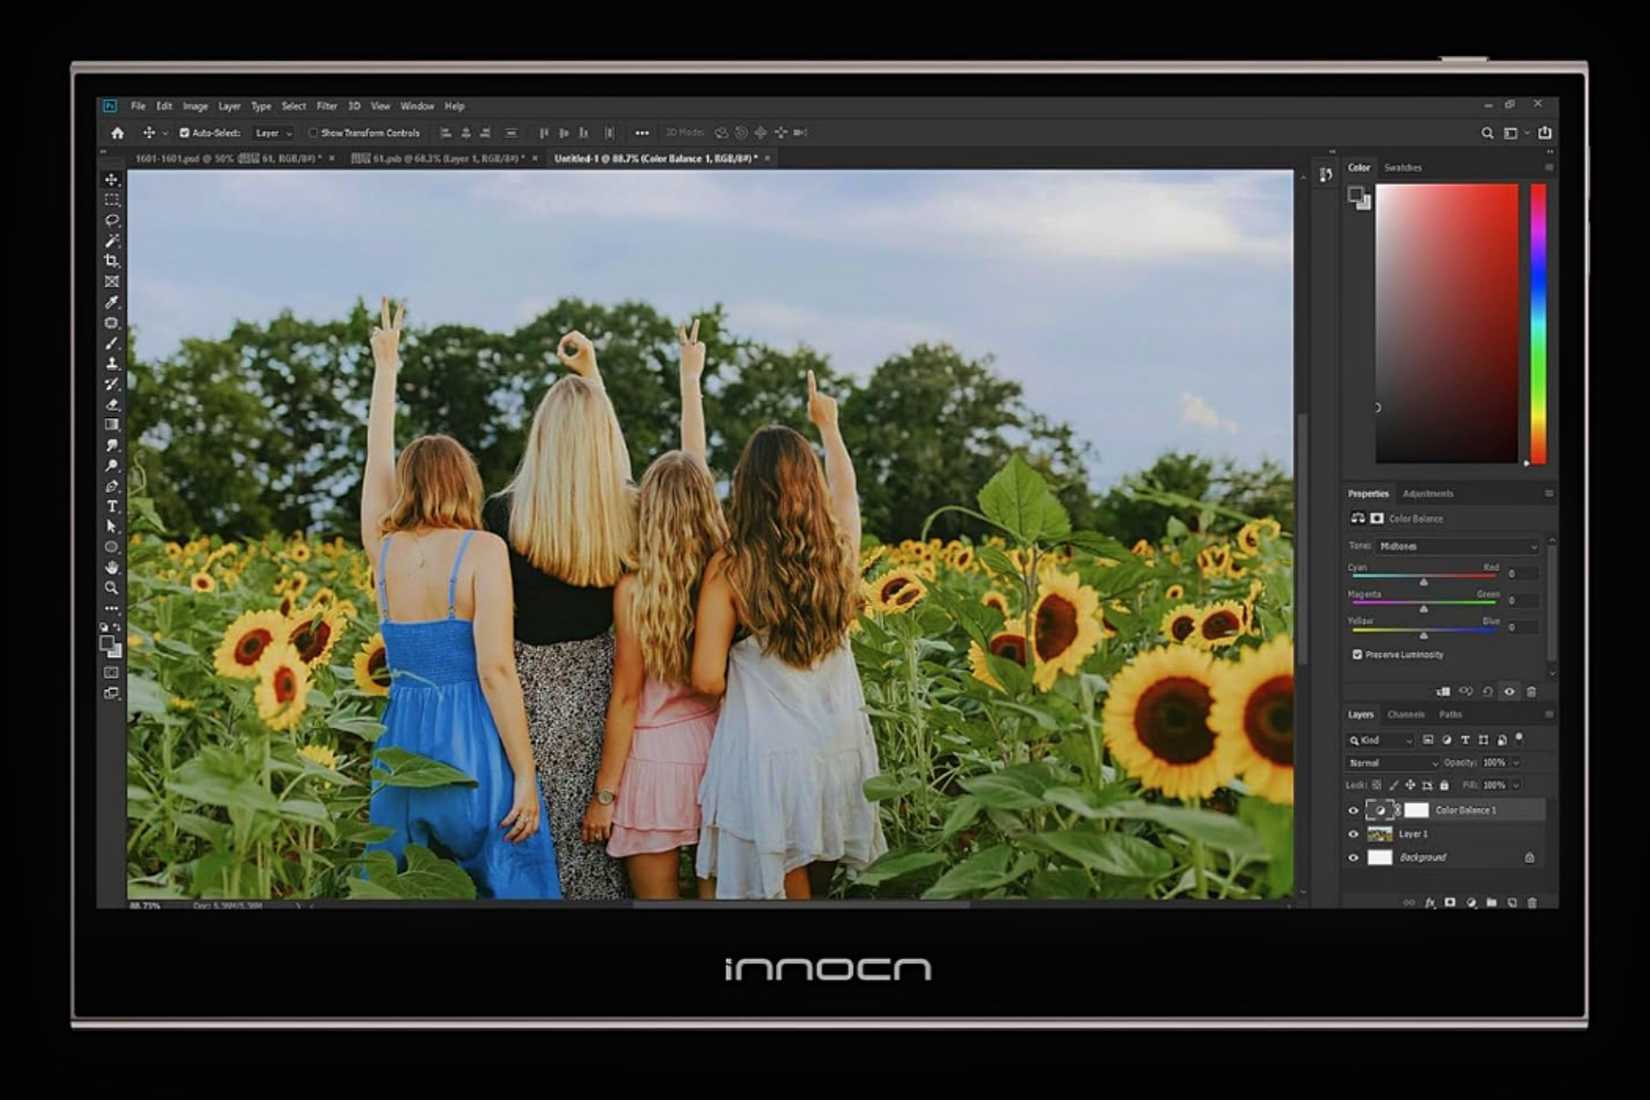This screenshot has height=1100, width=1650.
Task: Open the Filter menu
Action: click(x=327, y=105)
